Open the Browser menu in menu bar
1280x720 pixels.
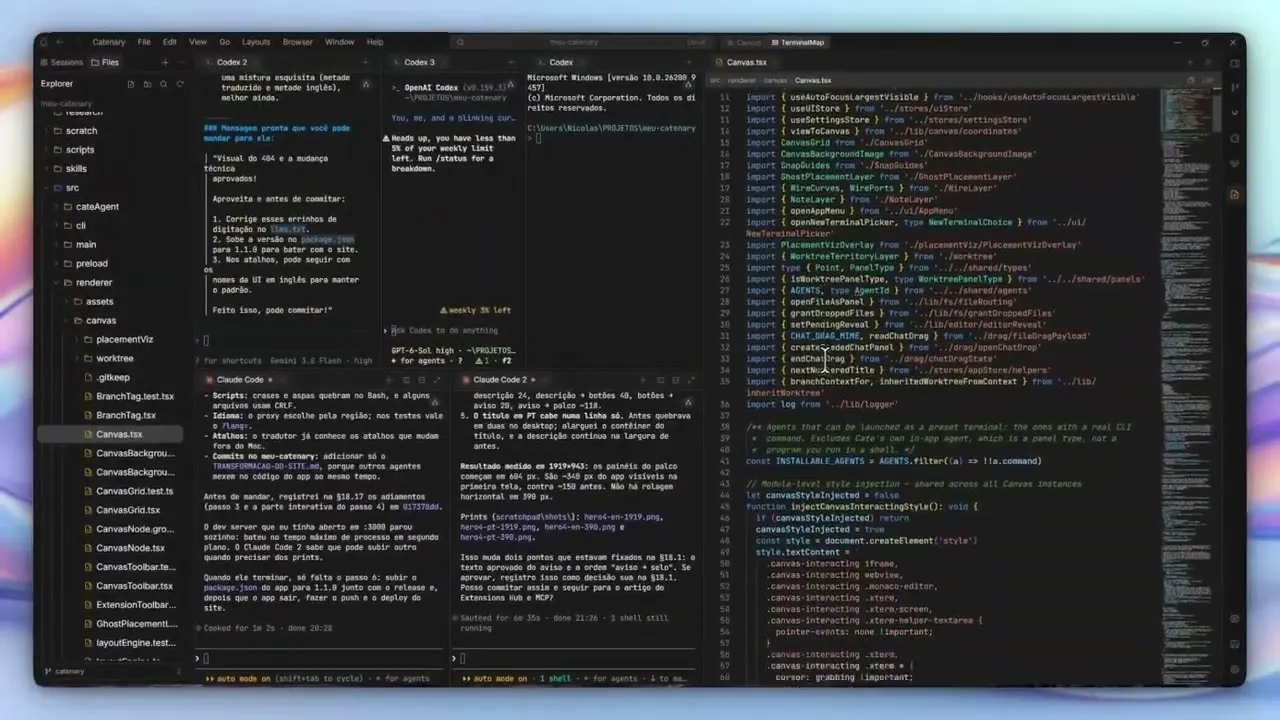tap(298, 42)
